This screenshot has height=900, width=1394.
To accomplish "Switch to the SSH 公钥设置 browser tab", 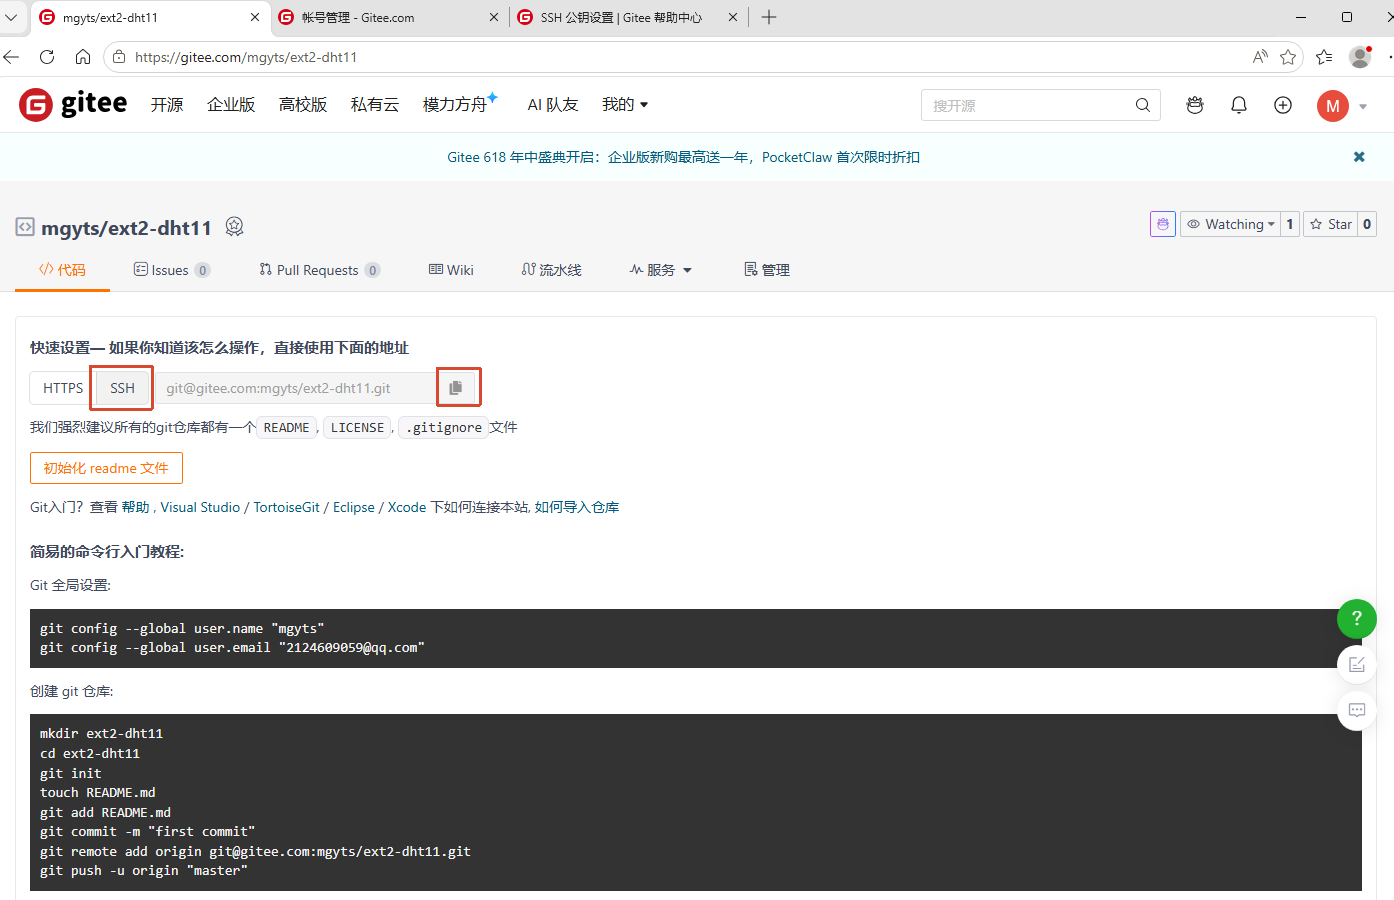I will [x=629, y=17].
